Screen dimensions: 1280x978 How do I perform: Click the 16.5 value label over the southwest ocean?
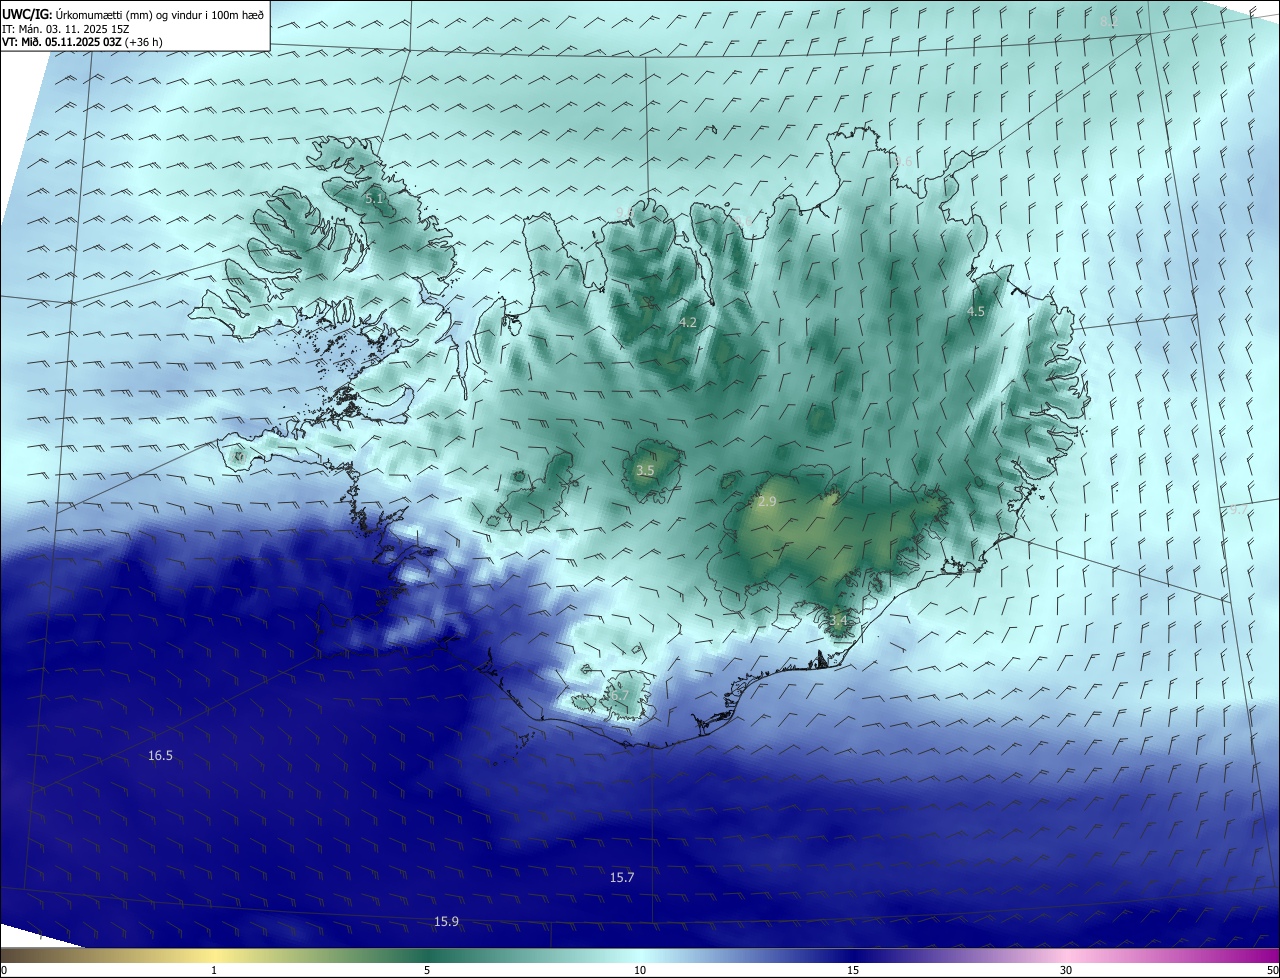[160, 756]
